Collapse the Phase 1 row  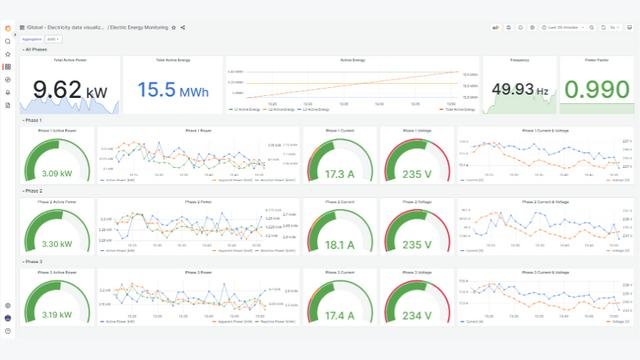(32, 120)
